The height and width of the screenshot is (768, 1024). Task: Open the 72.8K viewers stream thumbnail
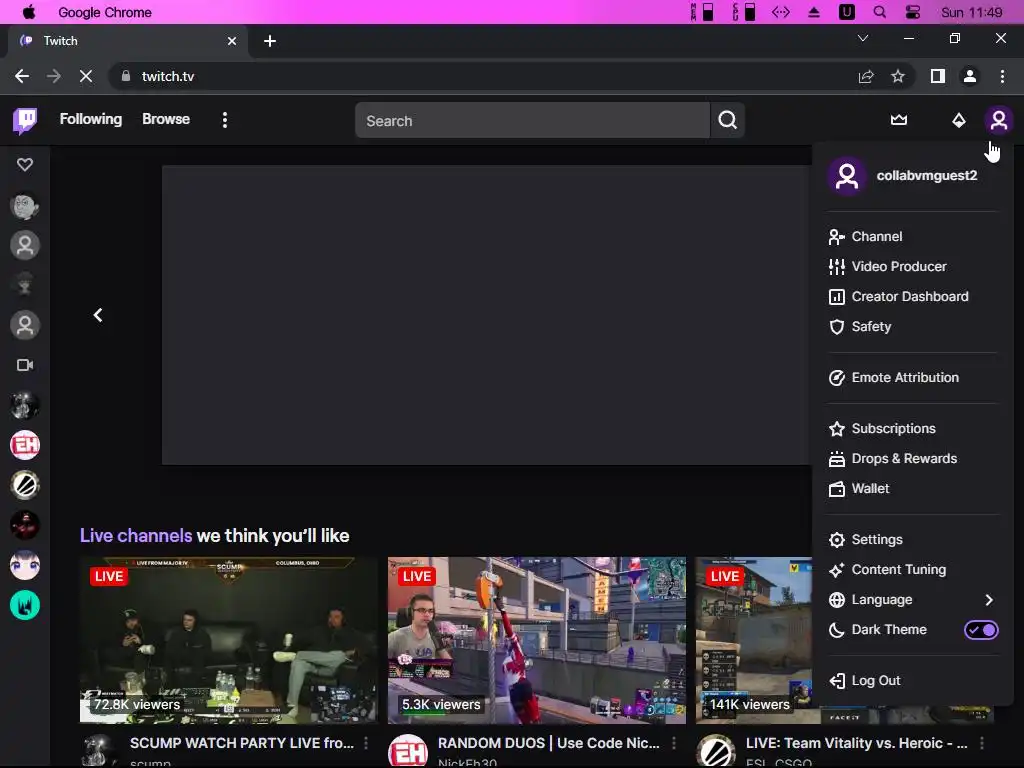point(229,640)
